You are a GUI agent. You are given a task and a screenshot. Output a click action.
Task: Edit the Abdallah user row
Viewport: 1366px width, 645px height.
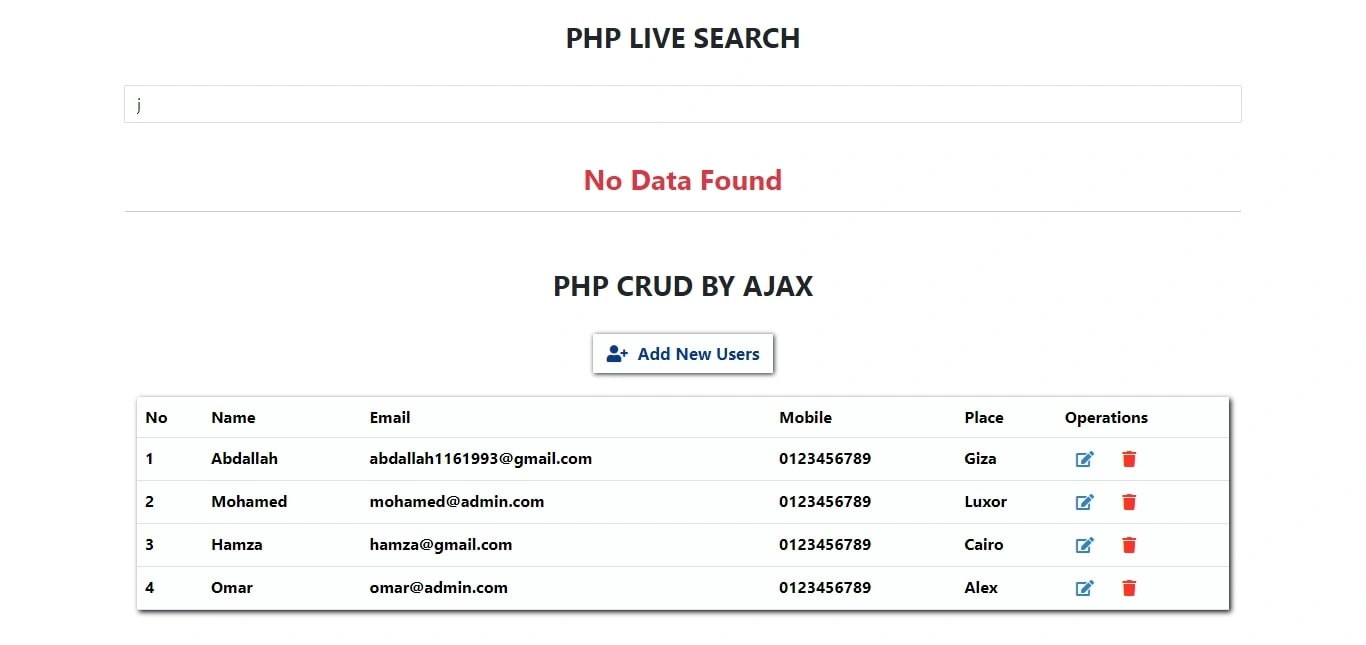[x=1085, y=459]
